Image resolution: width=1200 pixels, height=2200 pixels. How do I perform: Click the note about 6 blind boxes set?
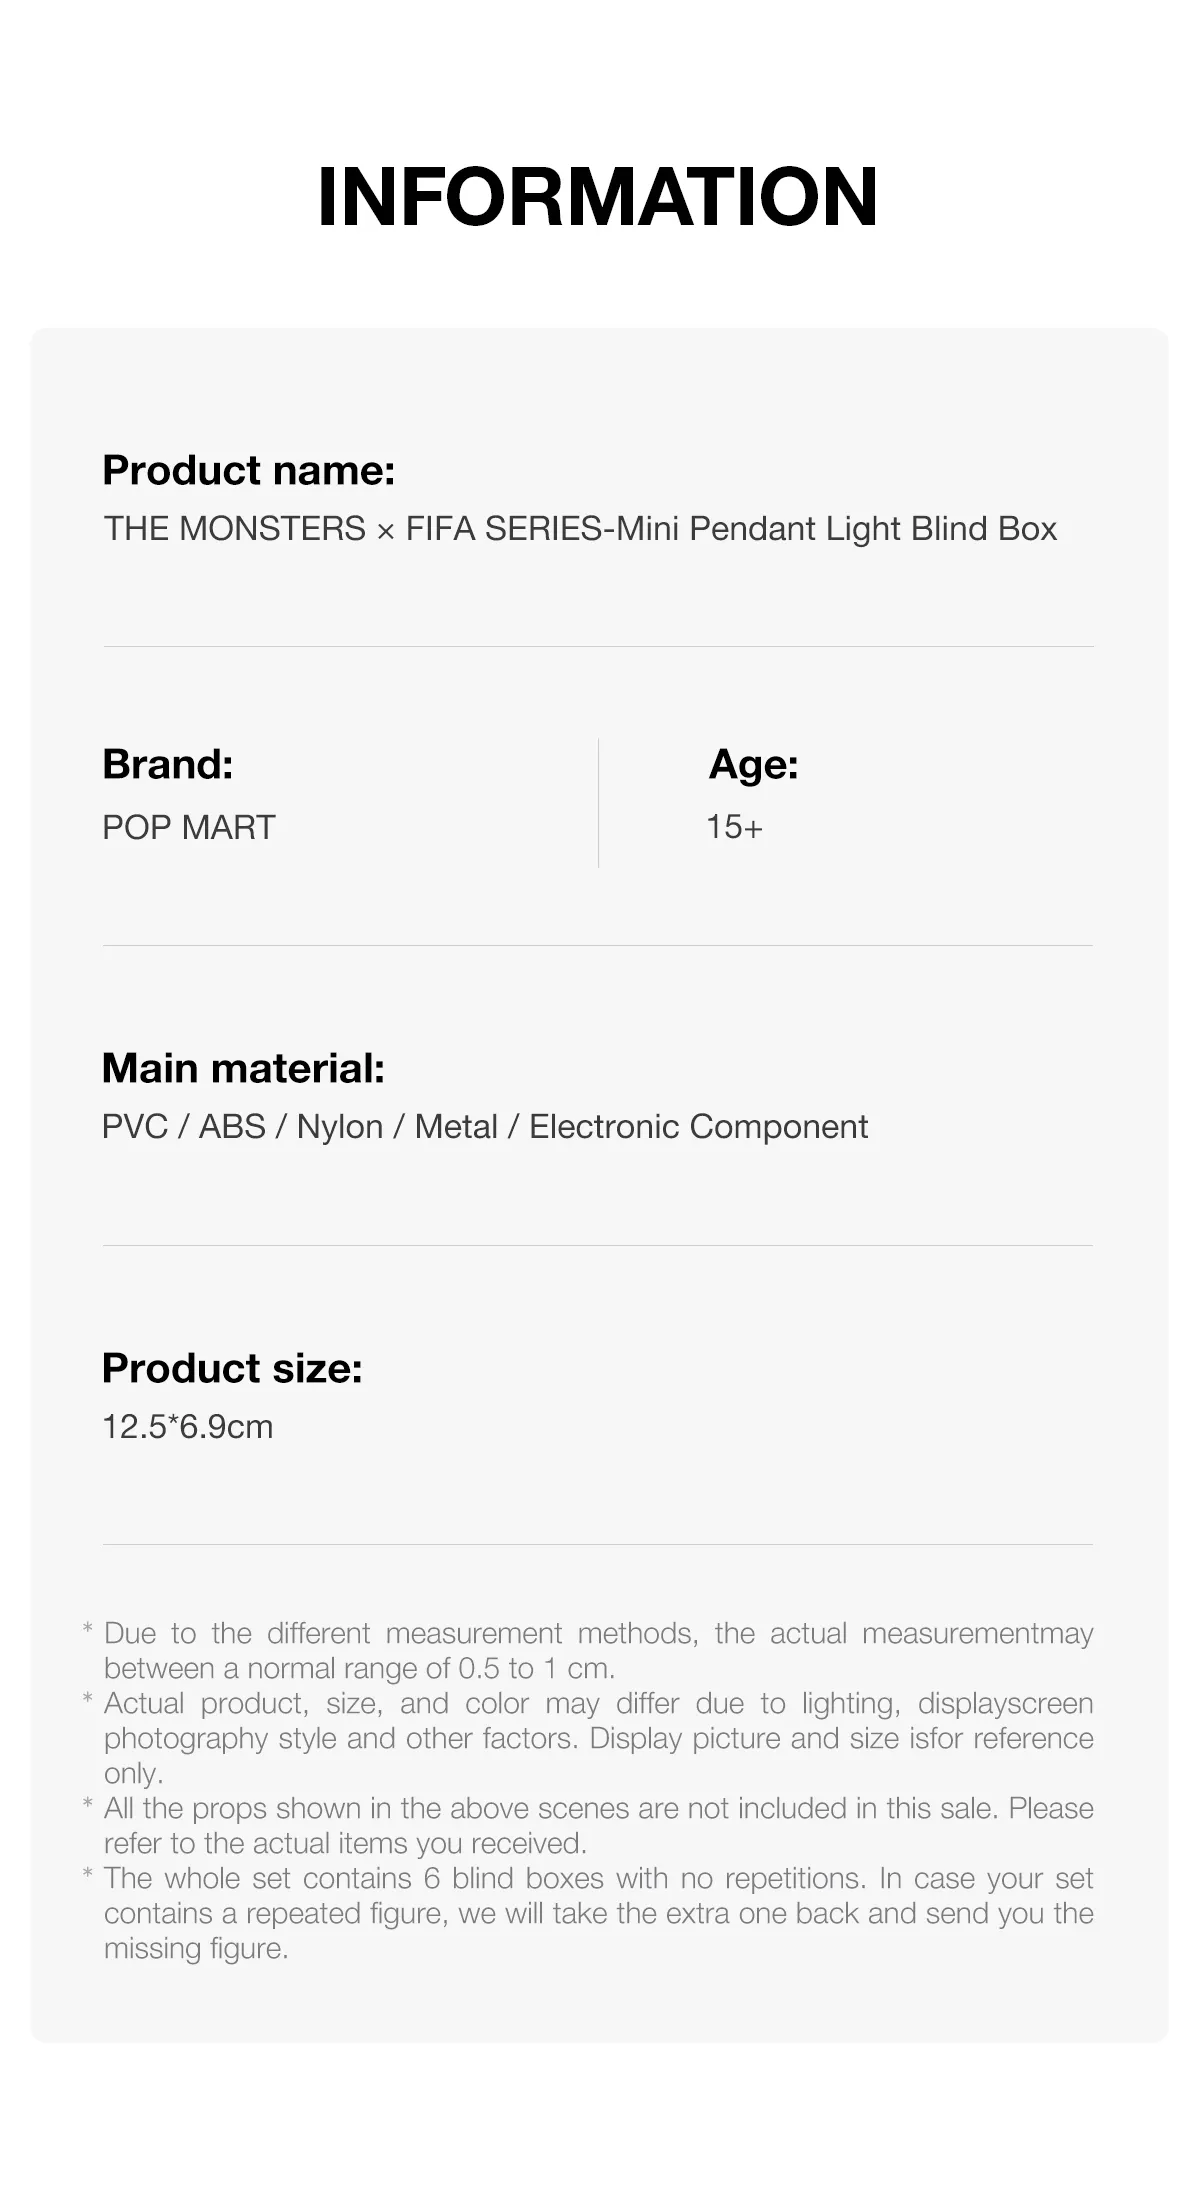[598, 1913]
